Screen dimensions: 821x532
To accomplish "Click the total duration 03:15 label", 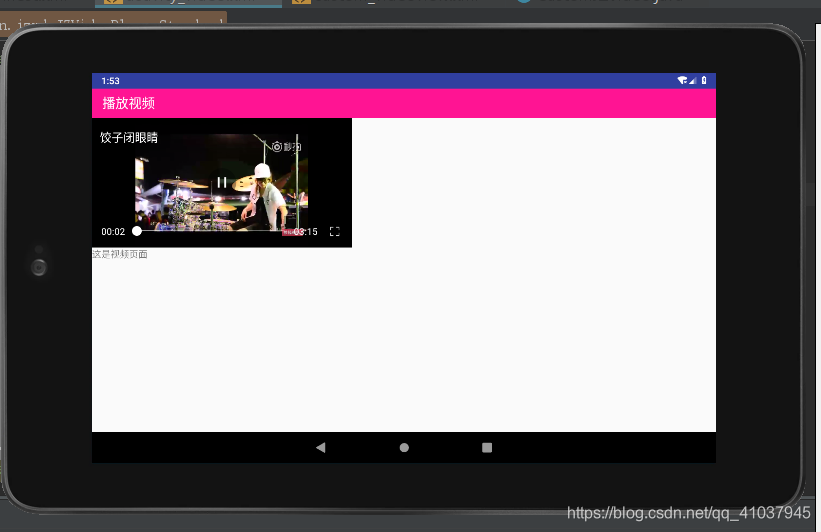I will [305, 231].
